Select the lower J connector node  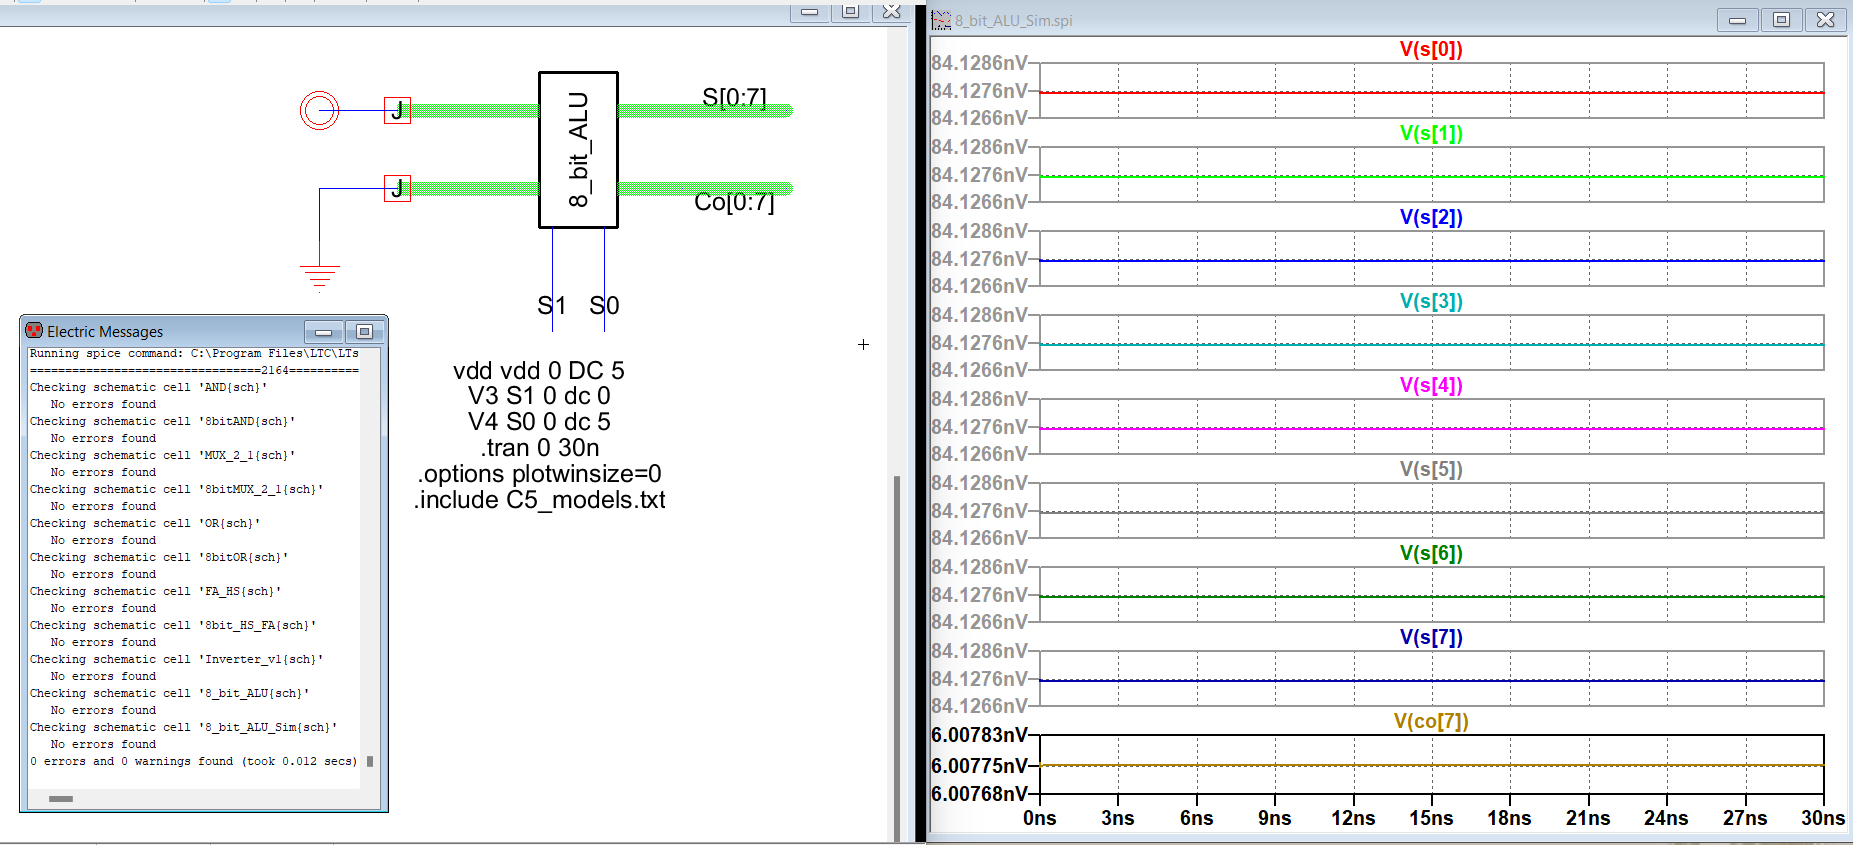397,188
